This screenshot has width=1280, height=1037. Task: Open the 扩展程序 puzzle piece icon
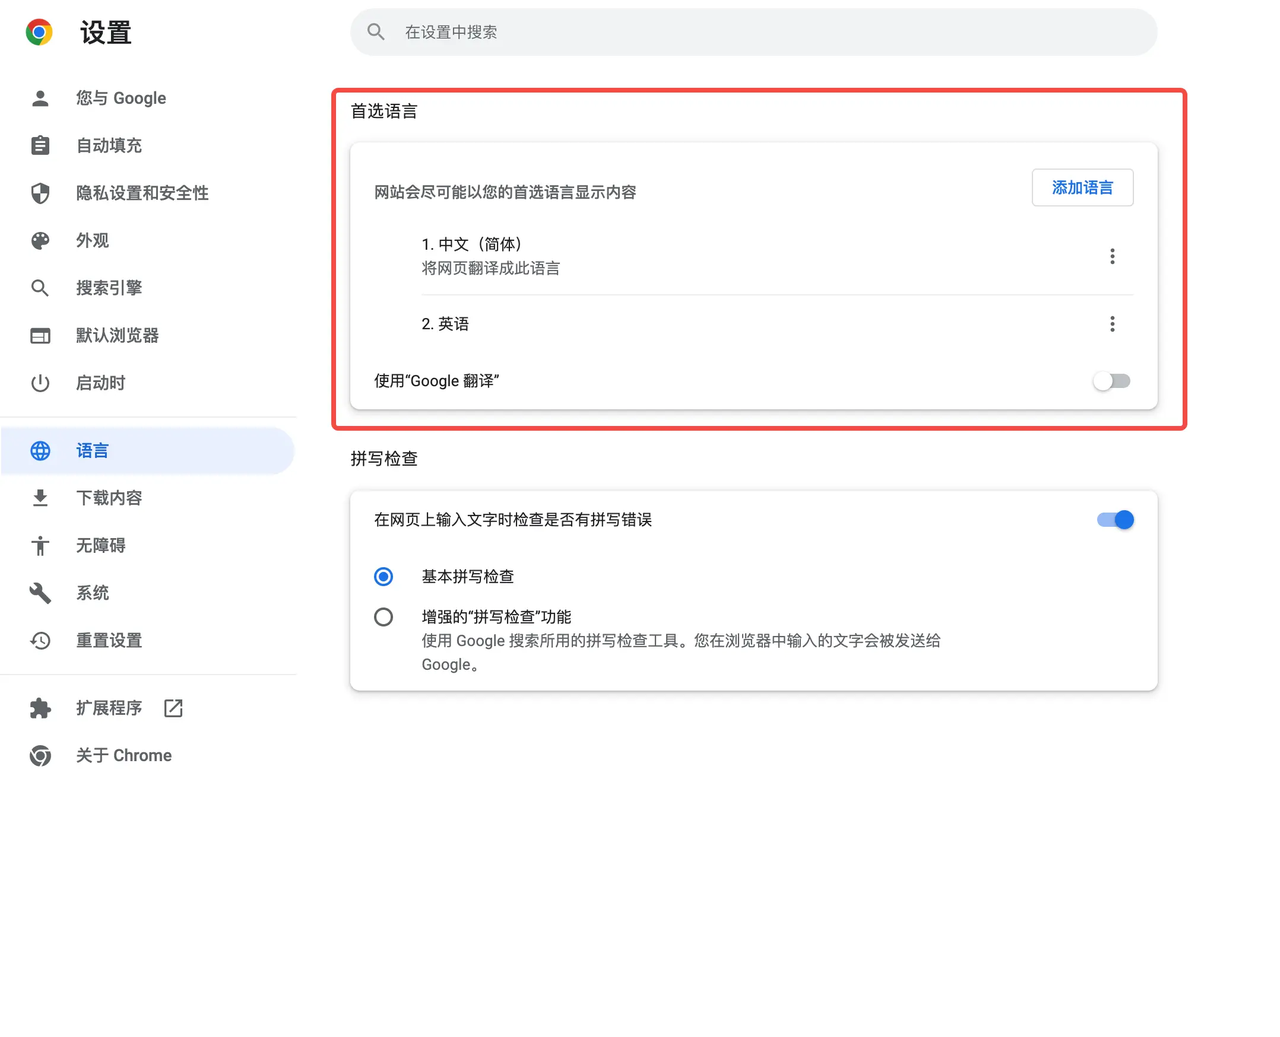(40, 707)
